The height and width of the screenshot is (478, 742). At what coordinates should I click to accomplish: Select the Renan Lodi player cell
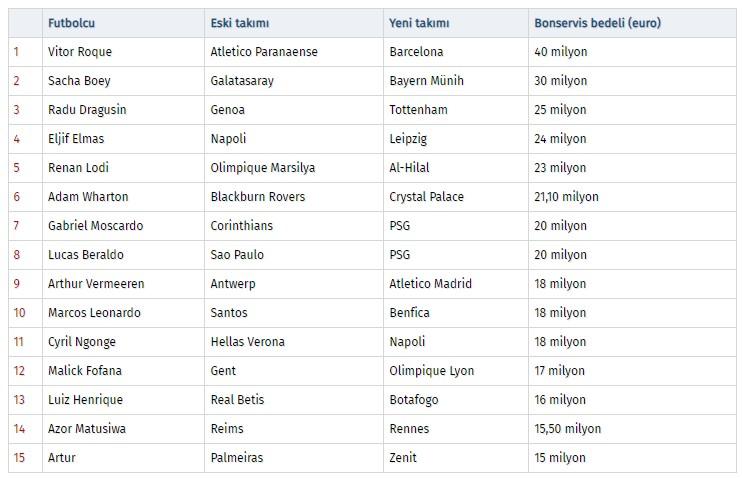(78, 168)
